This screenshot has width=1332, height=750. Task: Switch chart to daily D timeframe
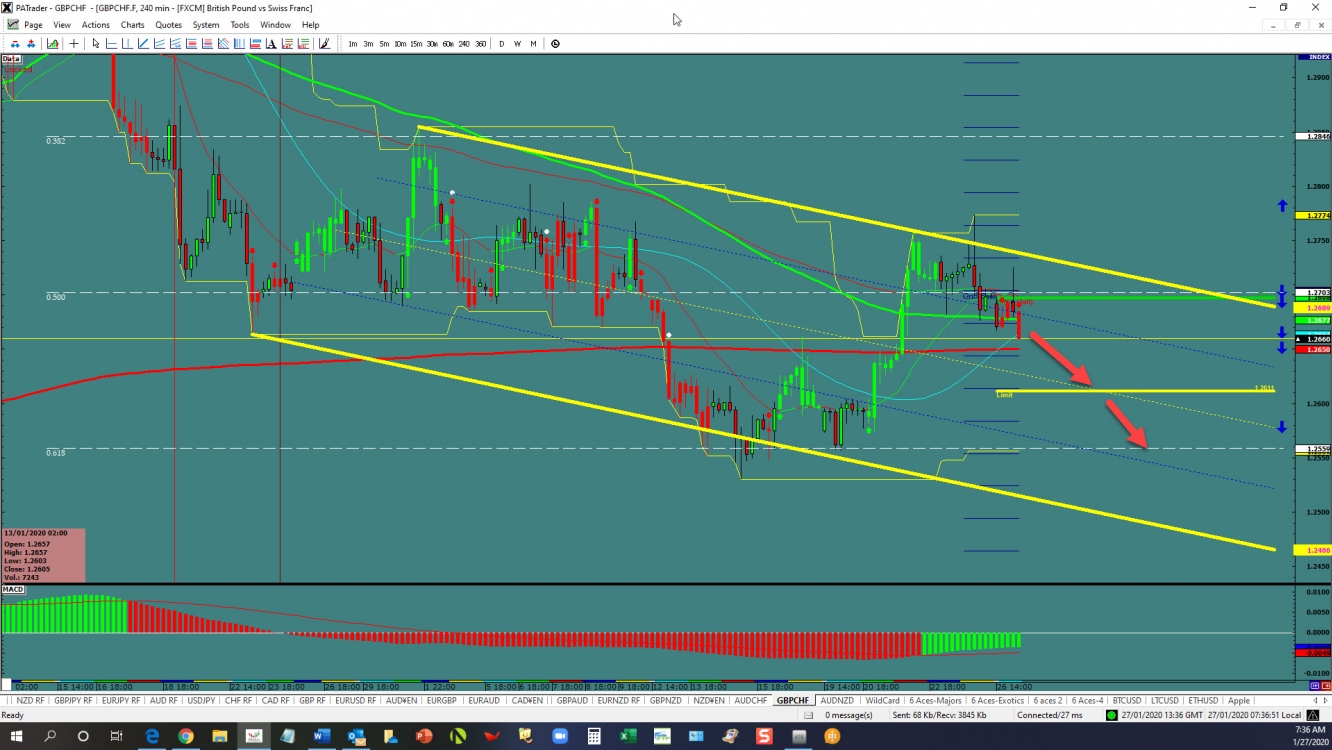click(x=502, y=44)
